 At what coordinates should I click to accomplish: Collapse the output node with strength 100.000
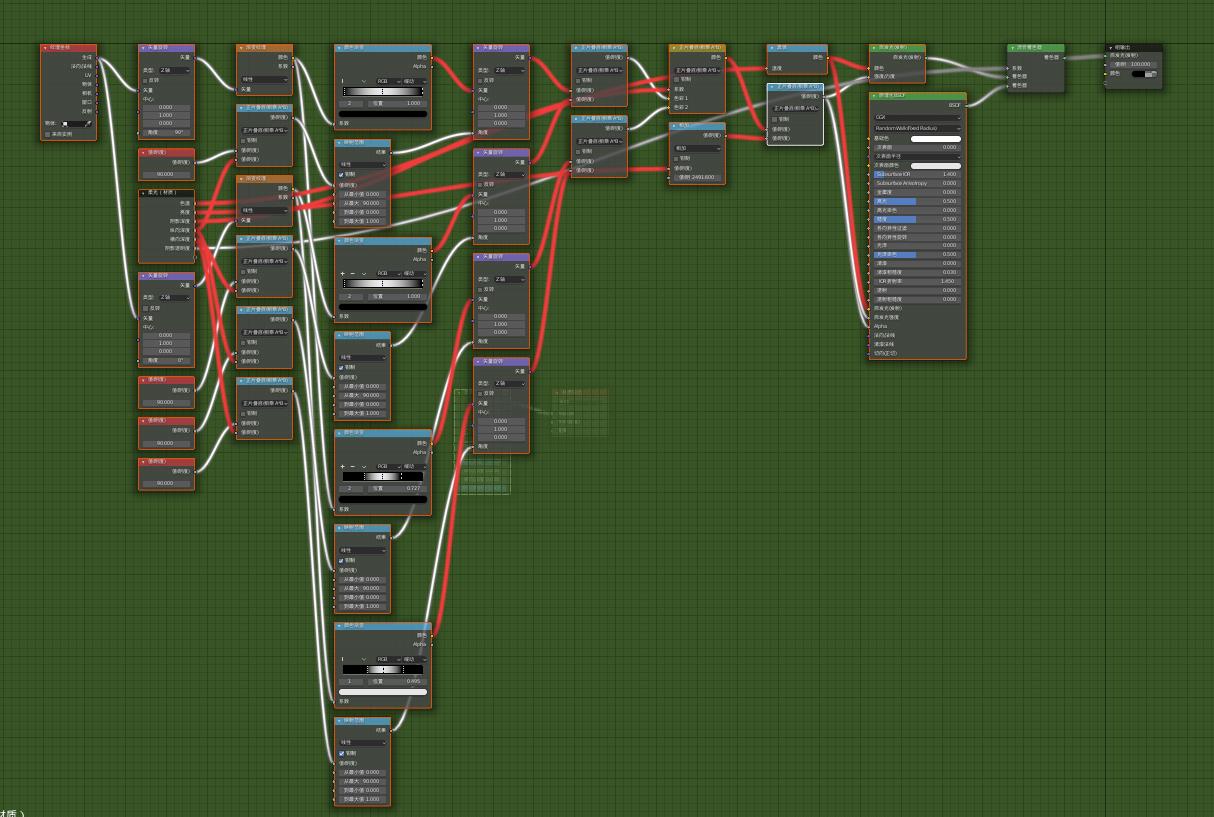pos(1111,47)
